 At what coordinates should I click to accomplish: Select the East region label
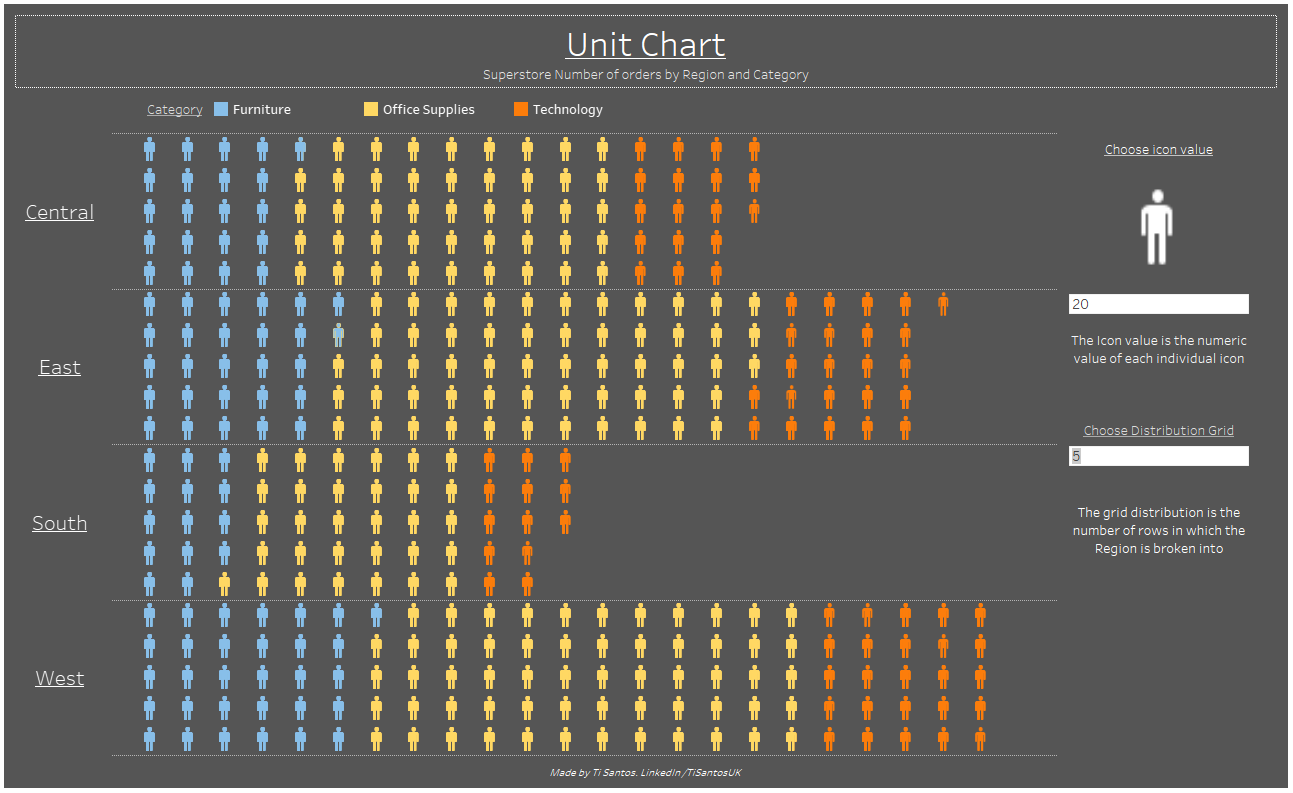click(58, 367)
